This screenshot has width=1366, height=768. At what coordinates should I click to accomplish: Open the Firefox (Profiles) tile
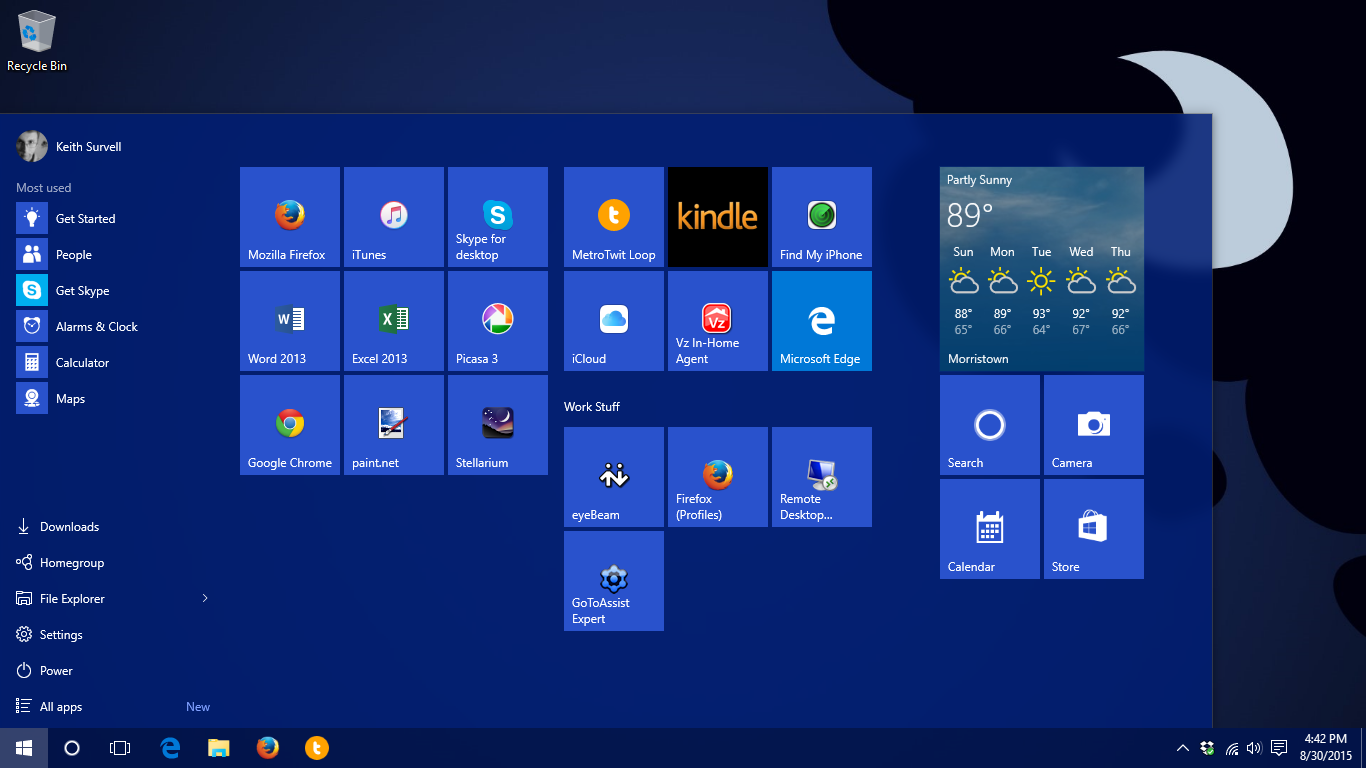pyautogui.click(x=718, y=477)
